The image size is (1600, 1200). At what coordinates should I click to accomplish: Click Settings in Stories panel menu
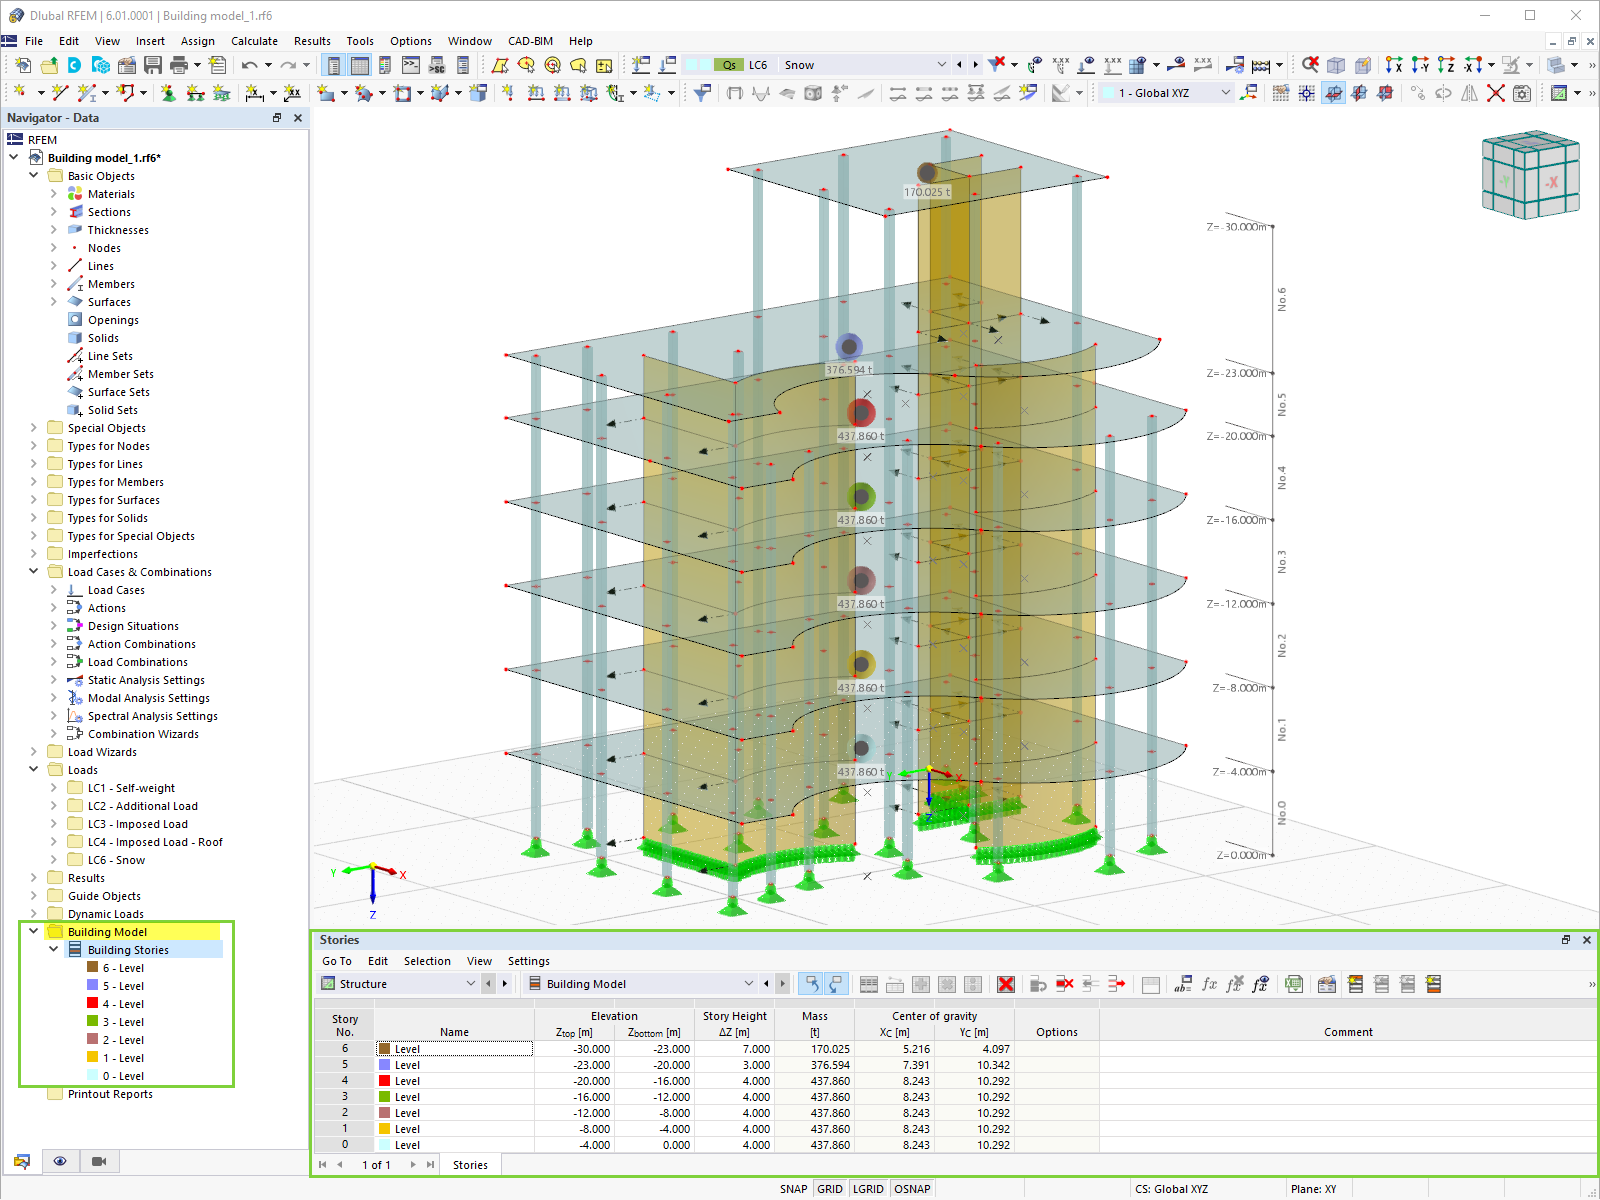coord(529,961)
